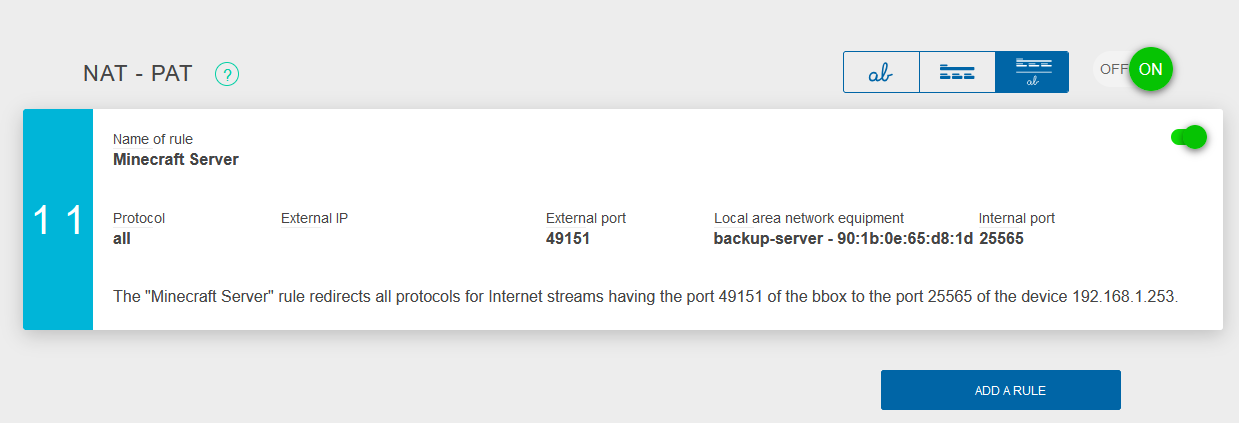This screenshot has width=1239, height=423.
Task: Click the Minecraft Server rule name
Action: (x=176, y=159)
